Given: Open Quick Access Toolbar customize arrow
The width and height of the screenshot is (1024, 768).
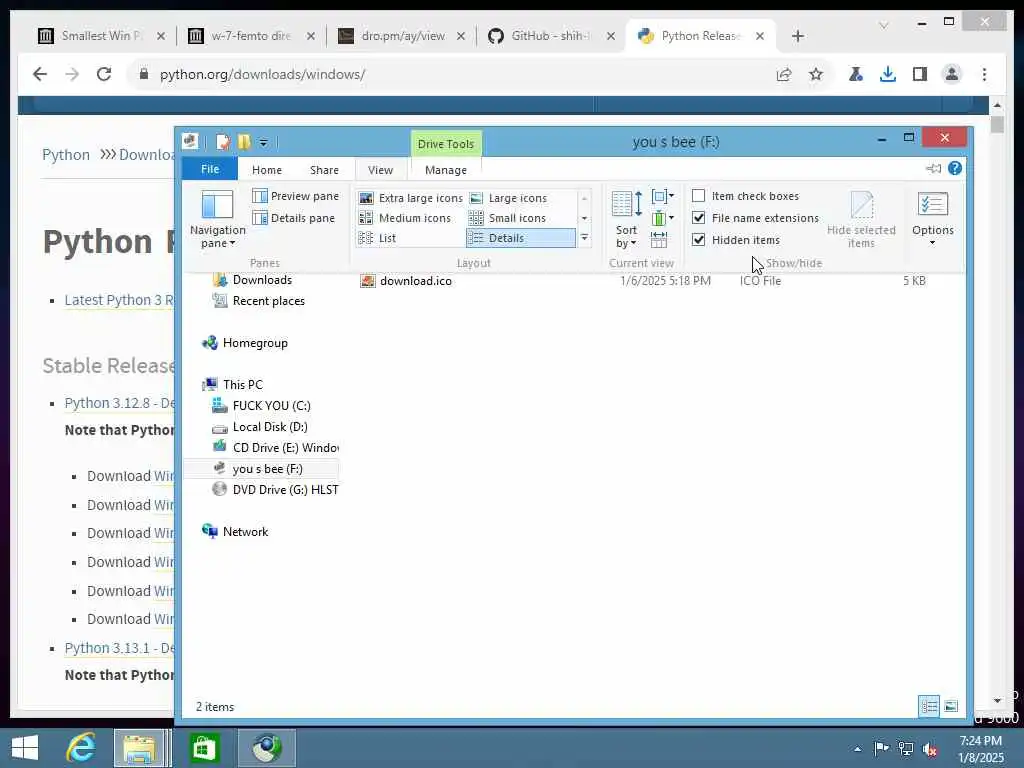Looking at the screenshot, I should click(x=263, y=142).
